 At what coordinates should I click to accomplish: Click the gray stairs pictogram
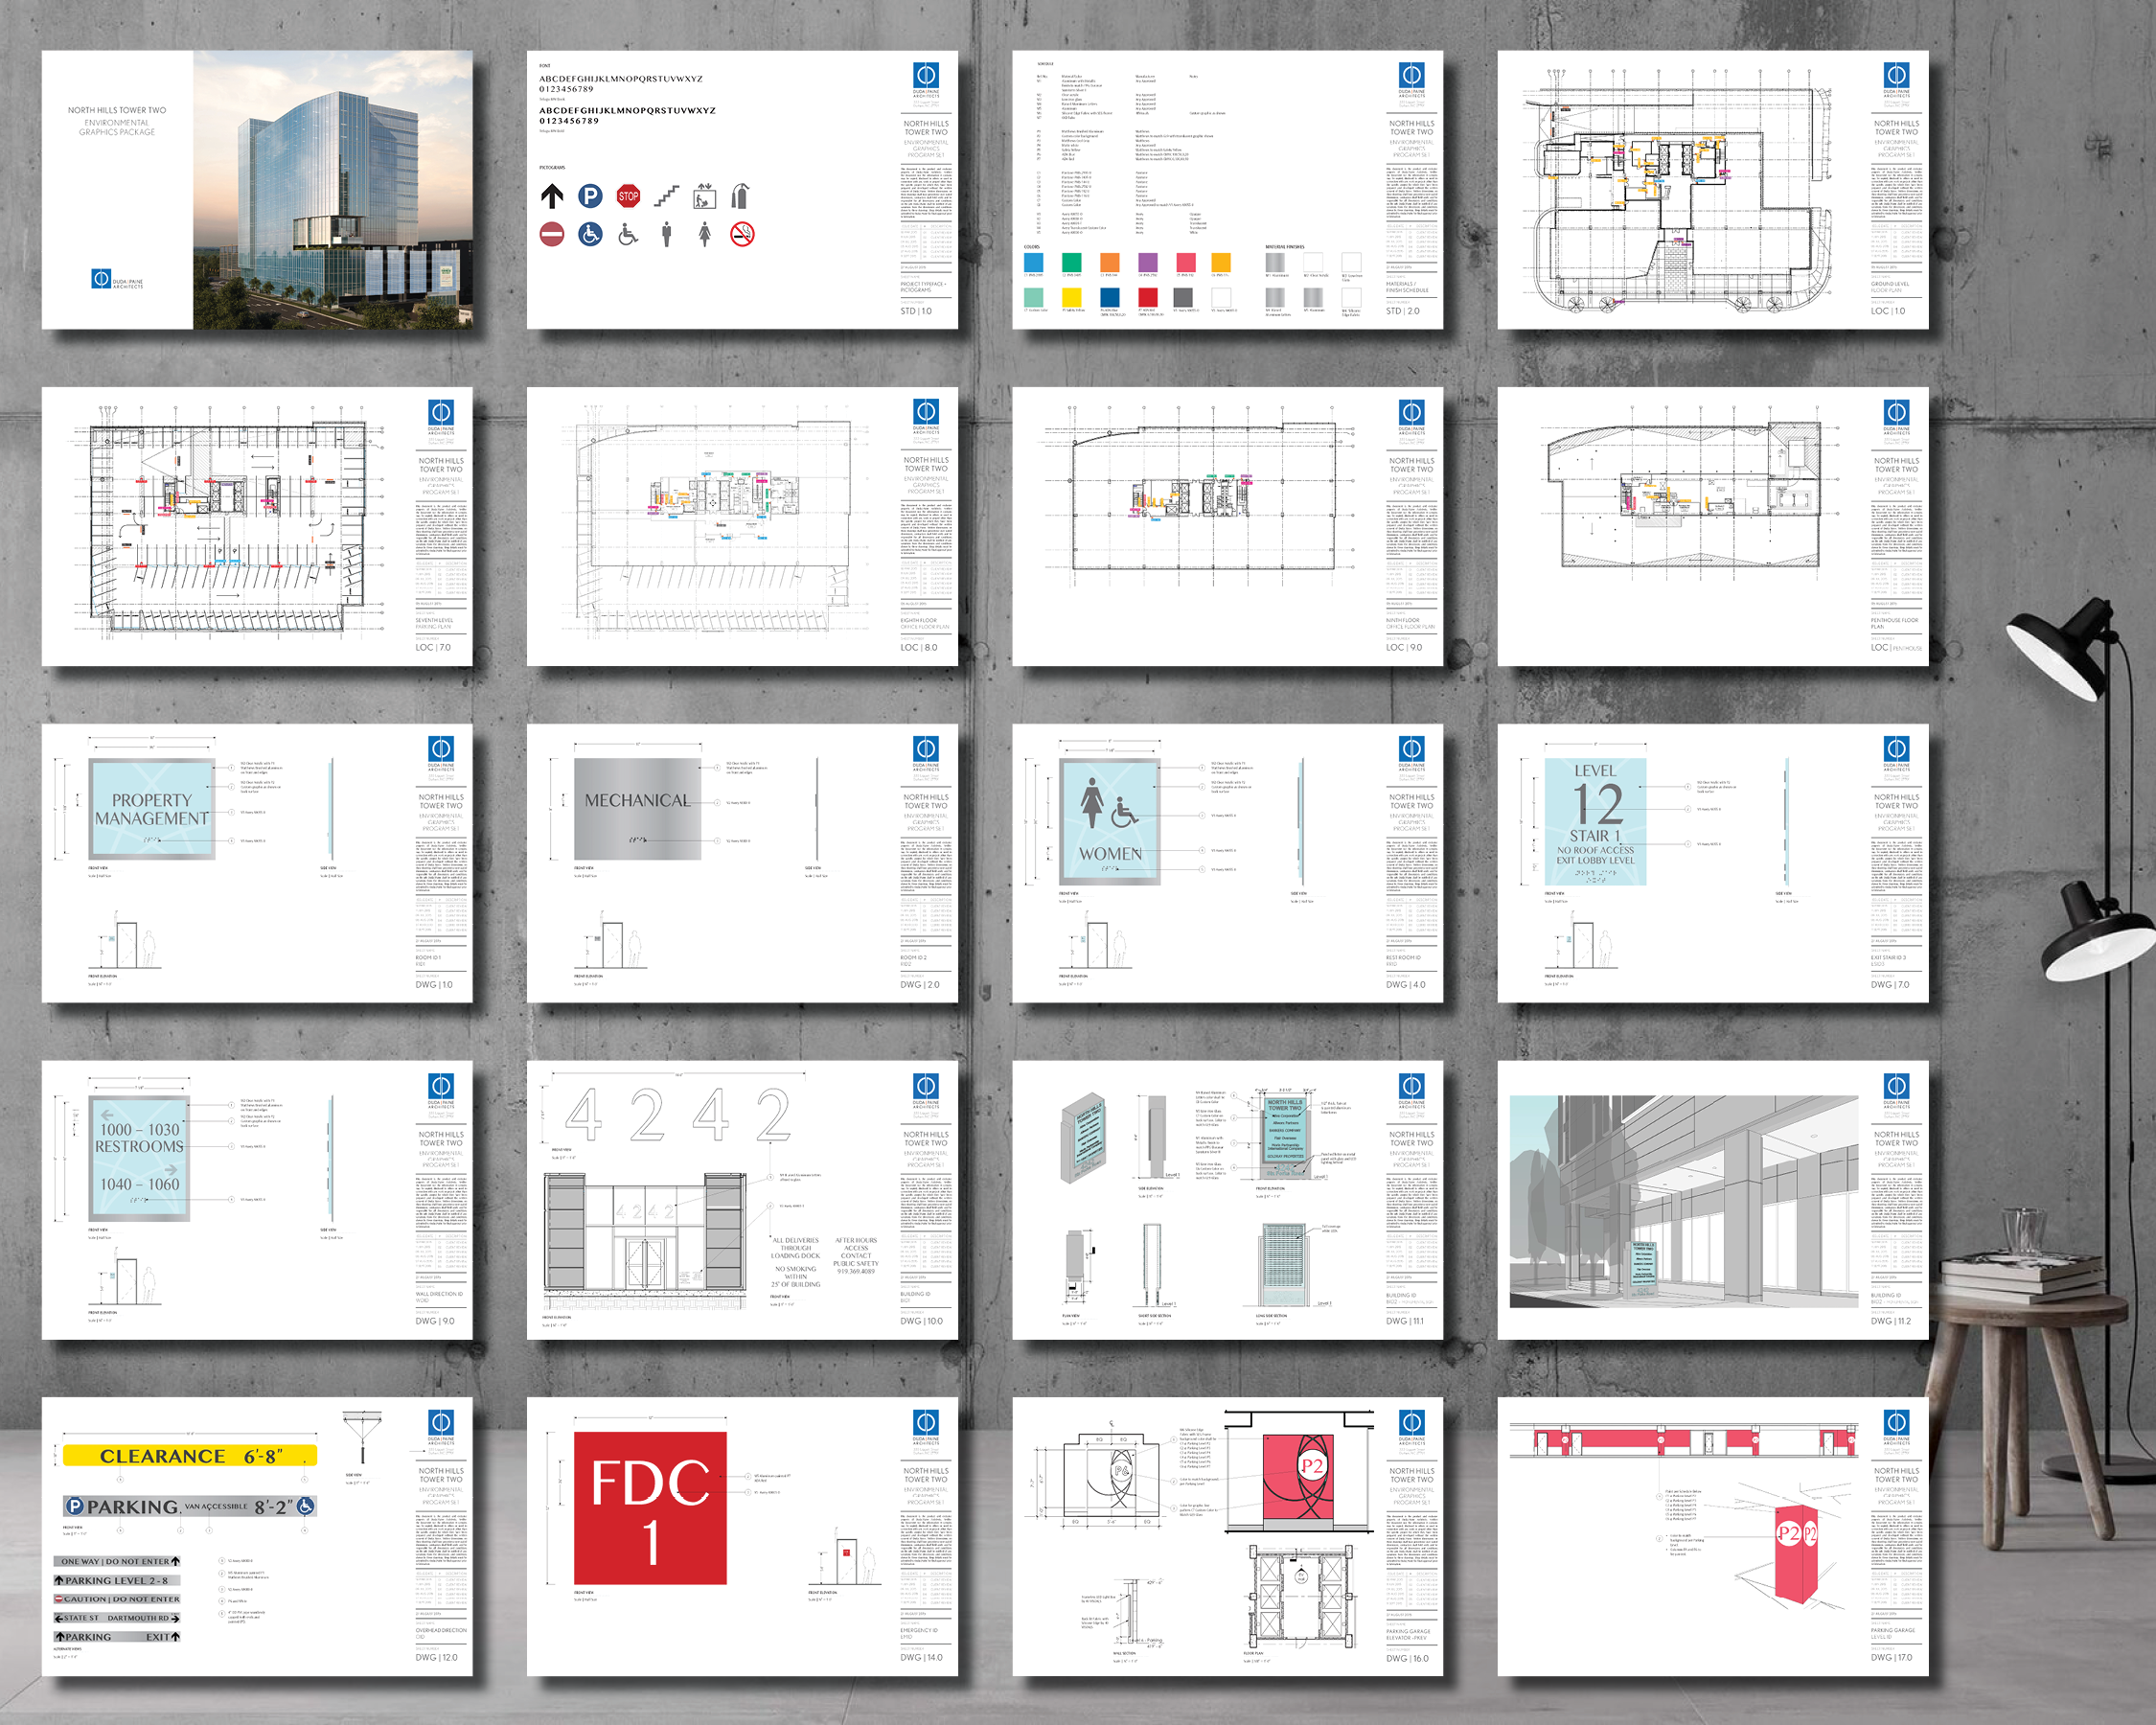click(x=666, y=196)
